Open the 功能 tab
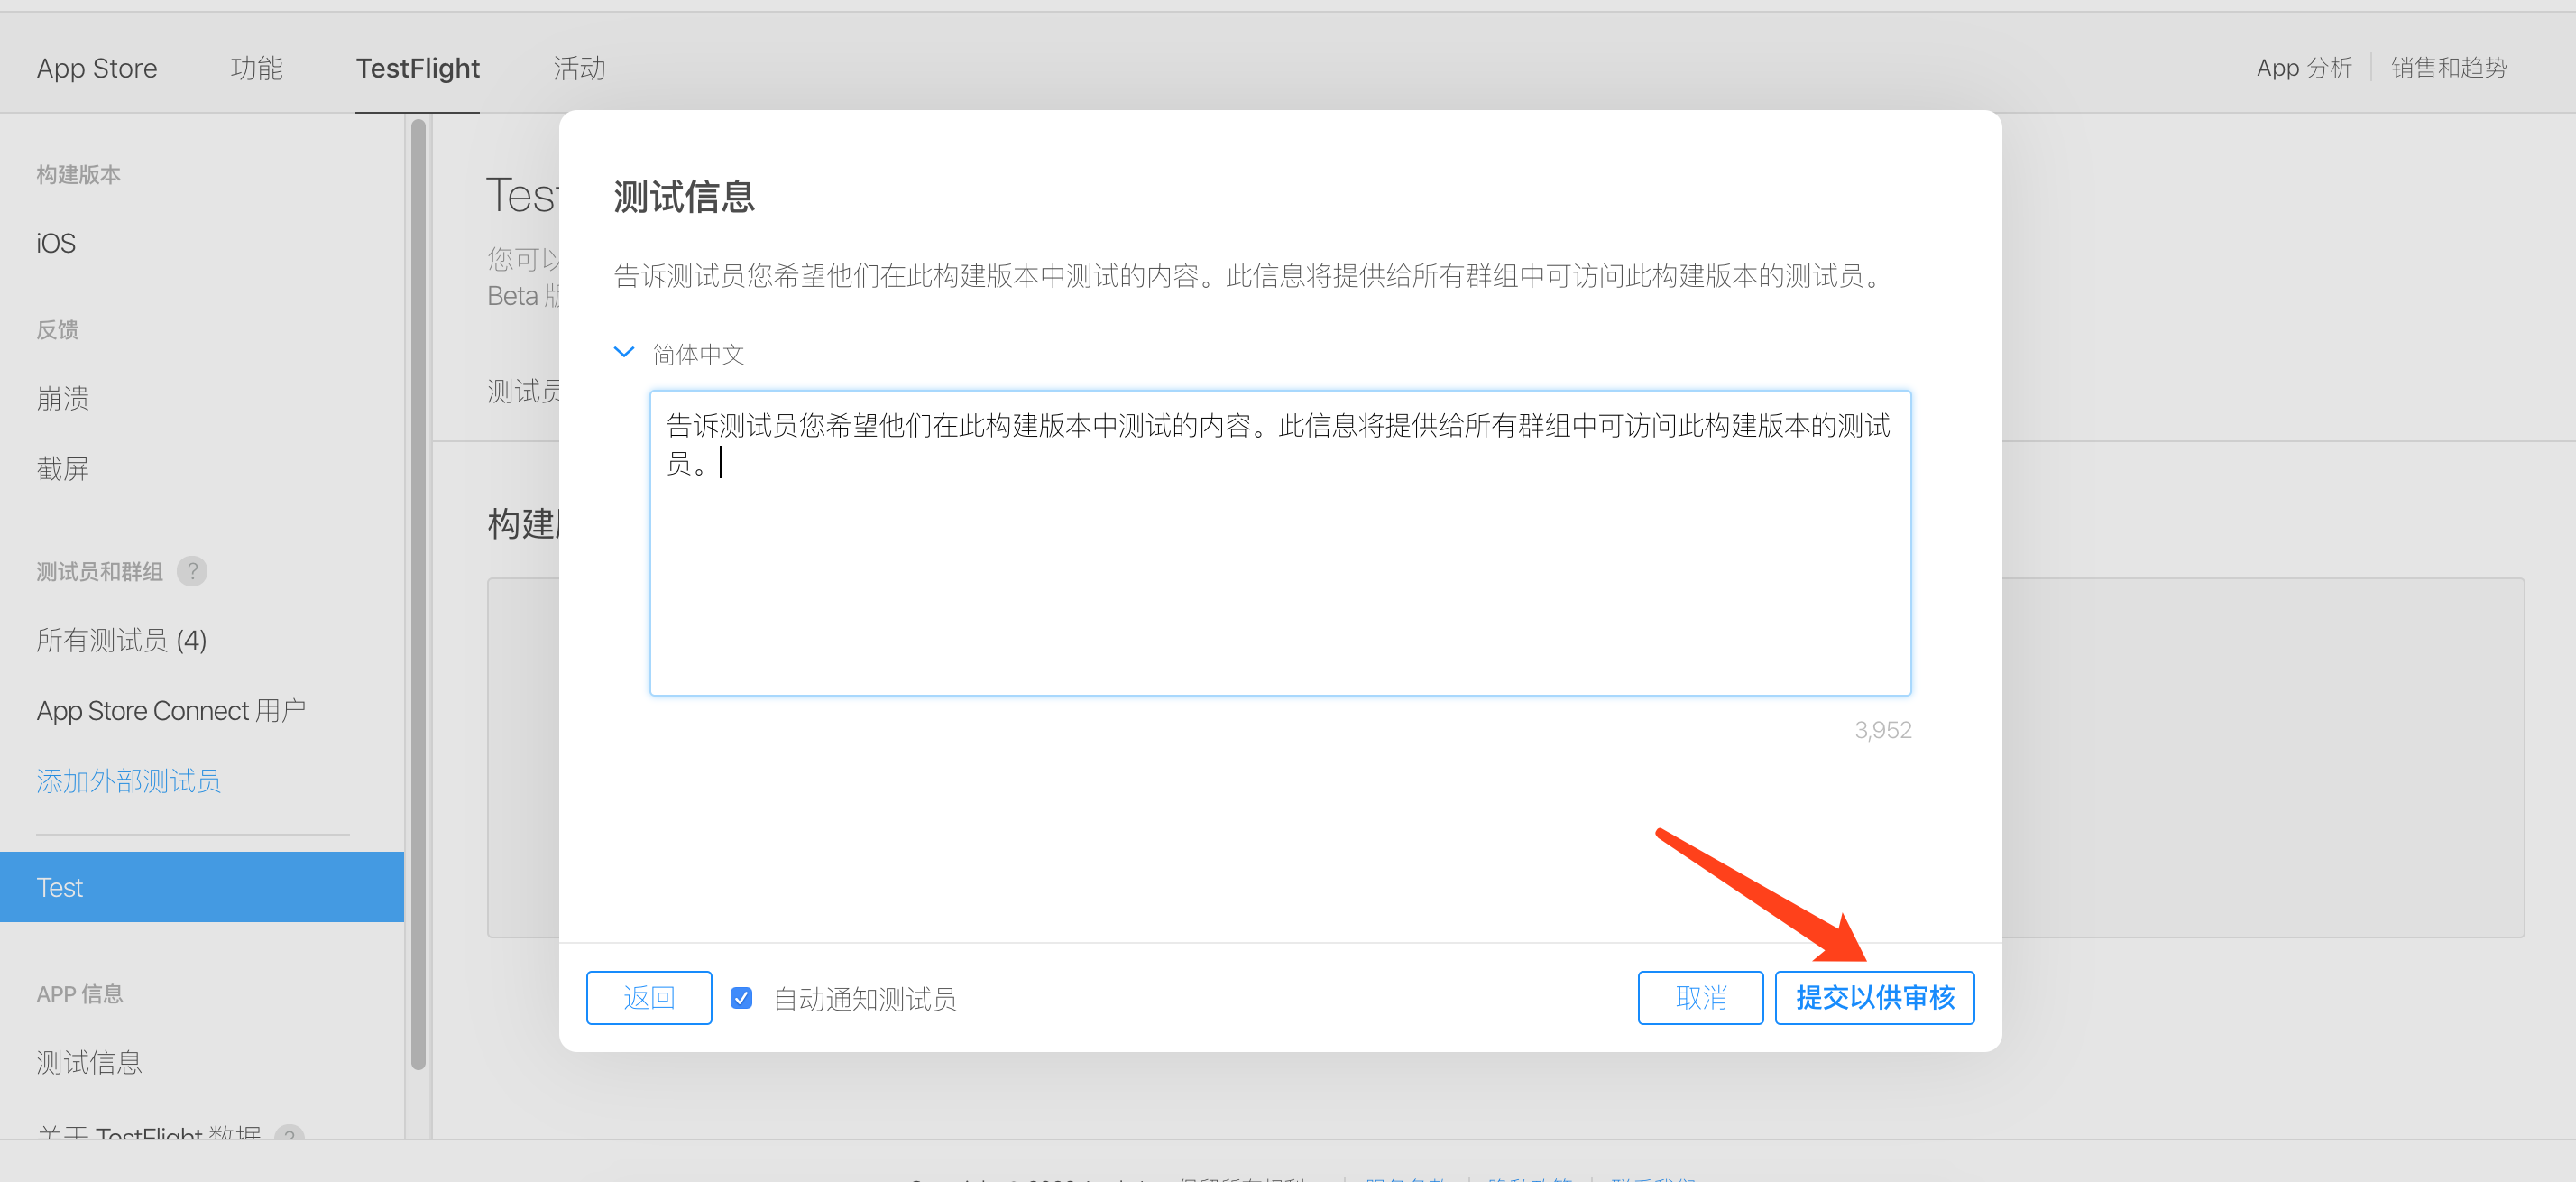2576x1182 pixels. pos(256,68)
